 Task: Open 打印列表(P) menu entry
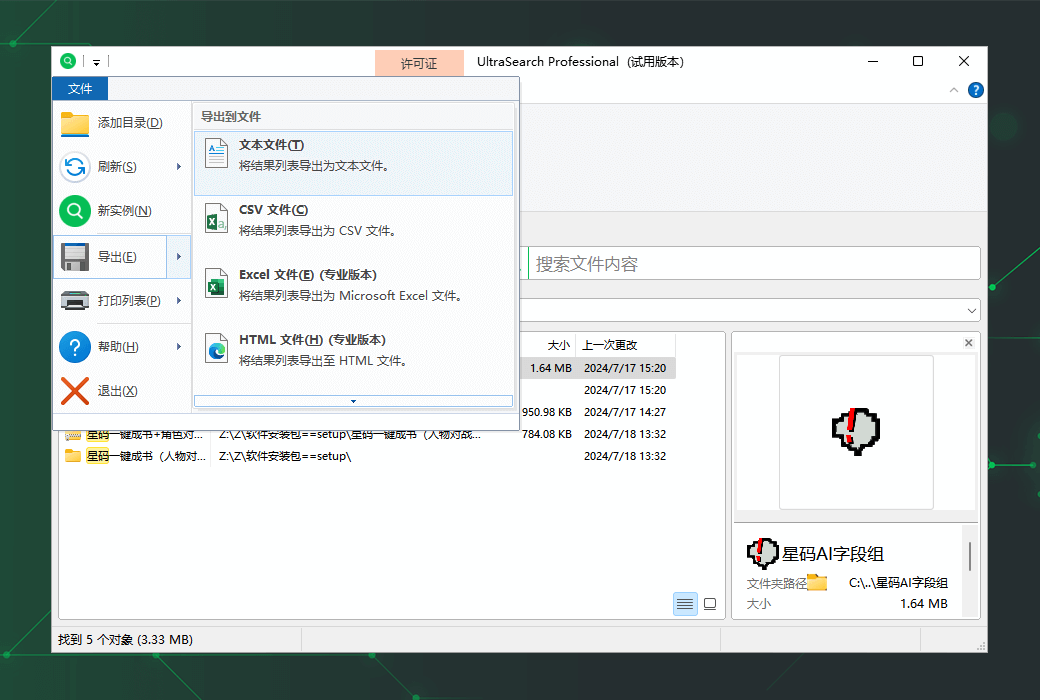click(122, 301)
